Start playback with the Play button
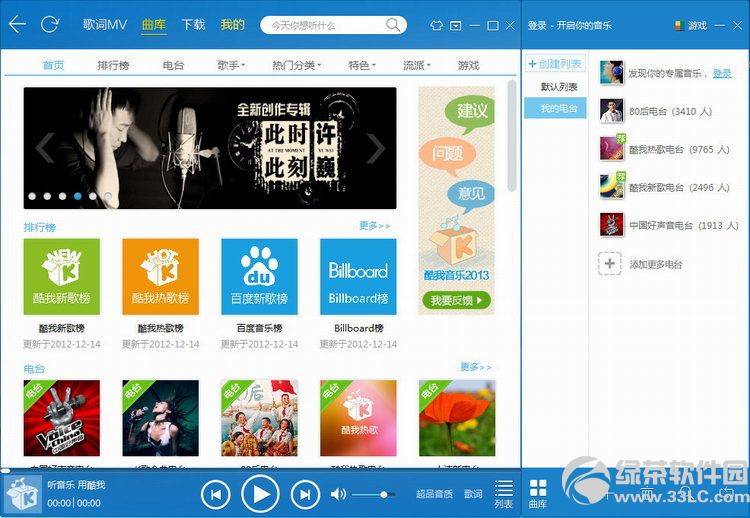 (260, 494)
